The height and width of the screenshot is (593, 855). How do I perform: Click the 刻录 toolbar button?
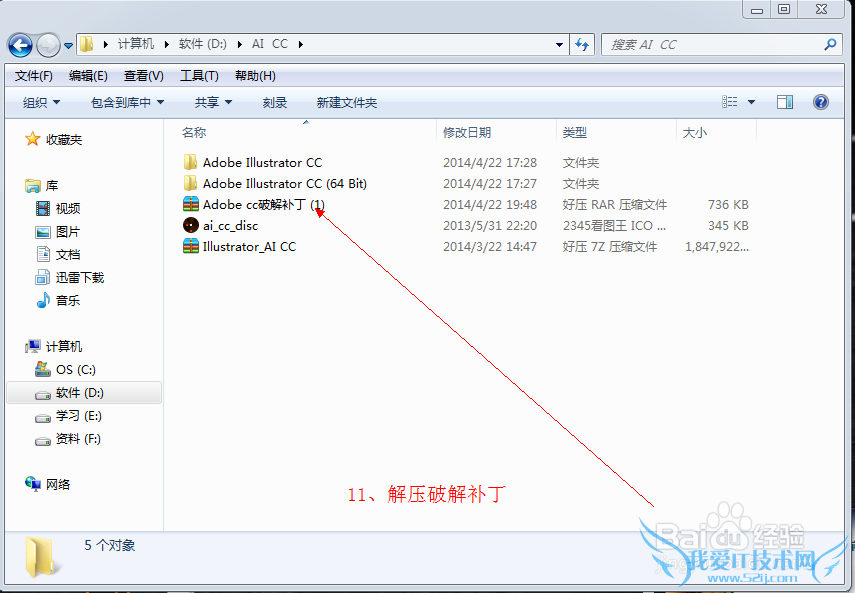tap(275, 102)
